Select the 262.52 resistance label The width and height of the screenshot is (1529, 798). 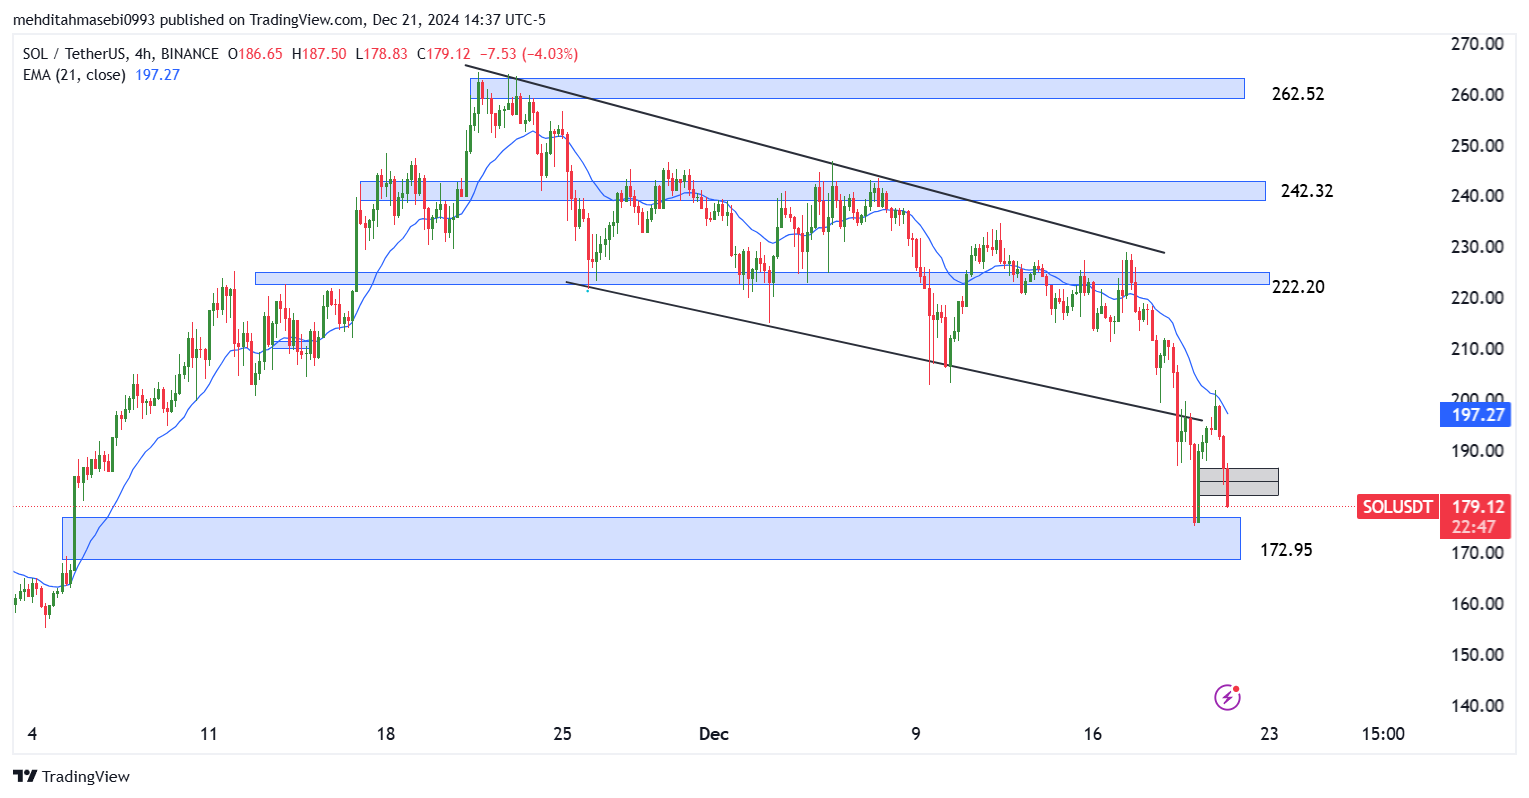pyautogui.click(x=1298, y=94)
